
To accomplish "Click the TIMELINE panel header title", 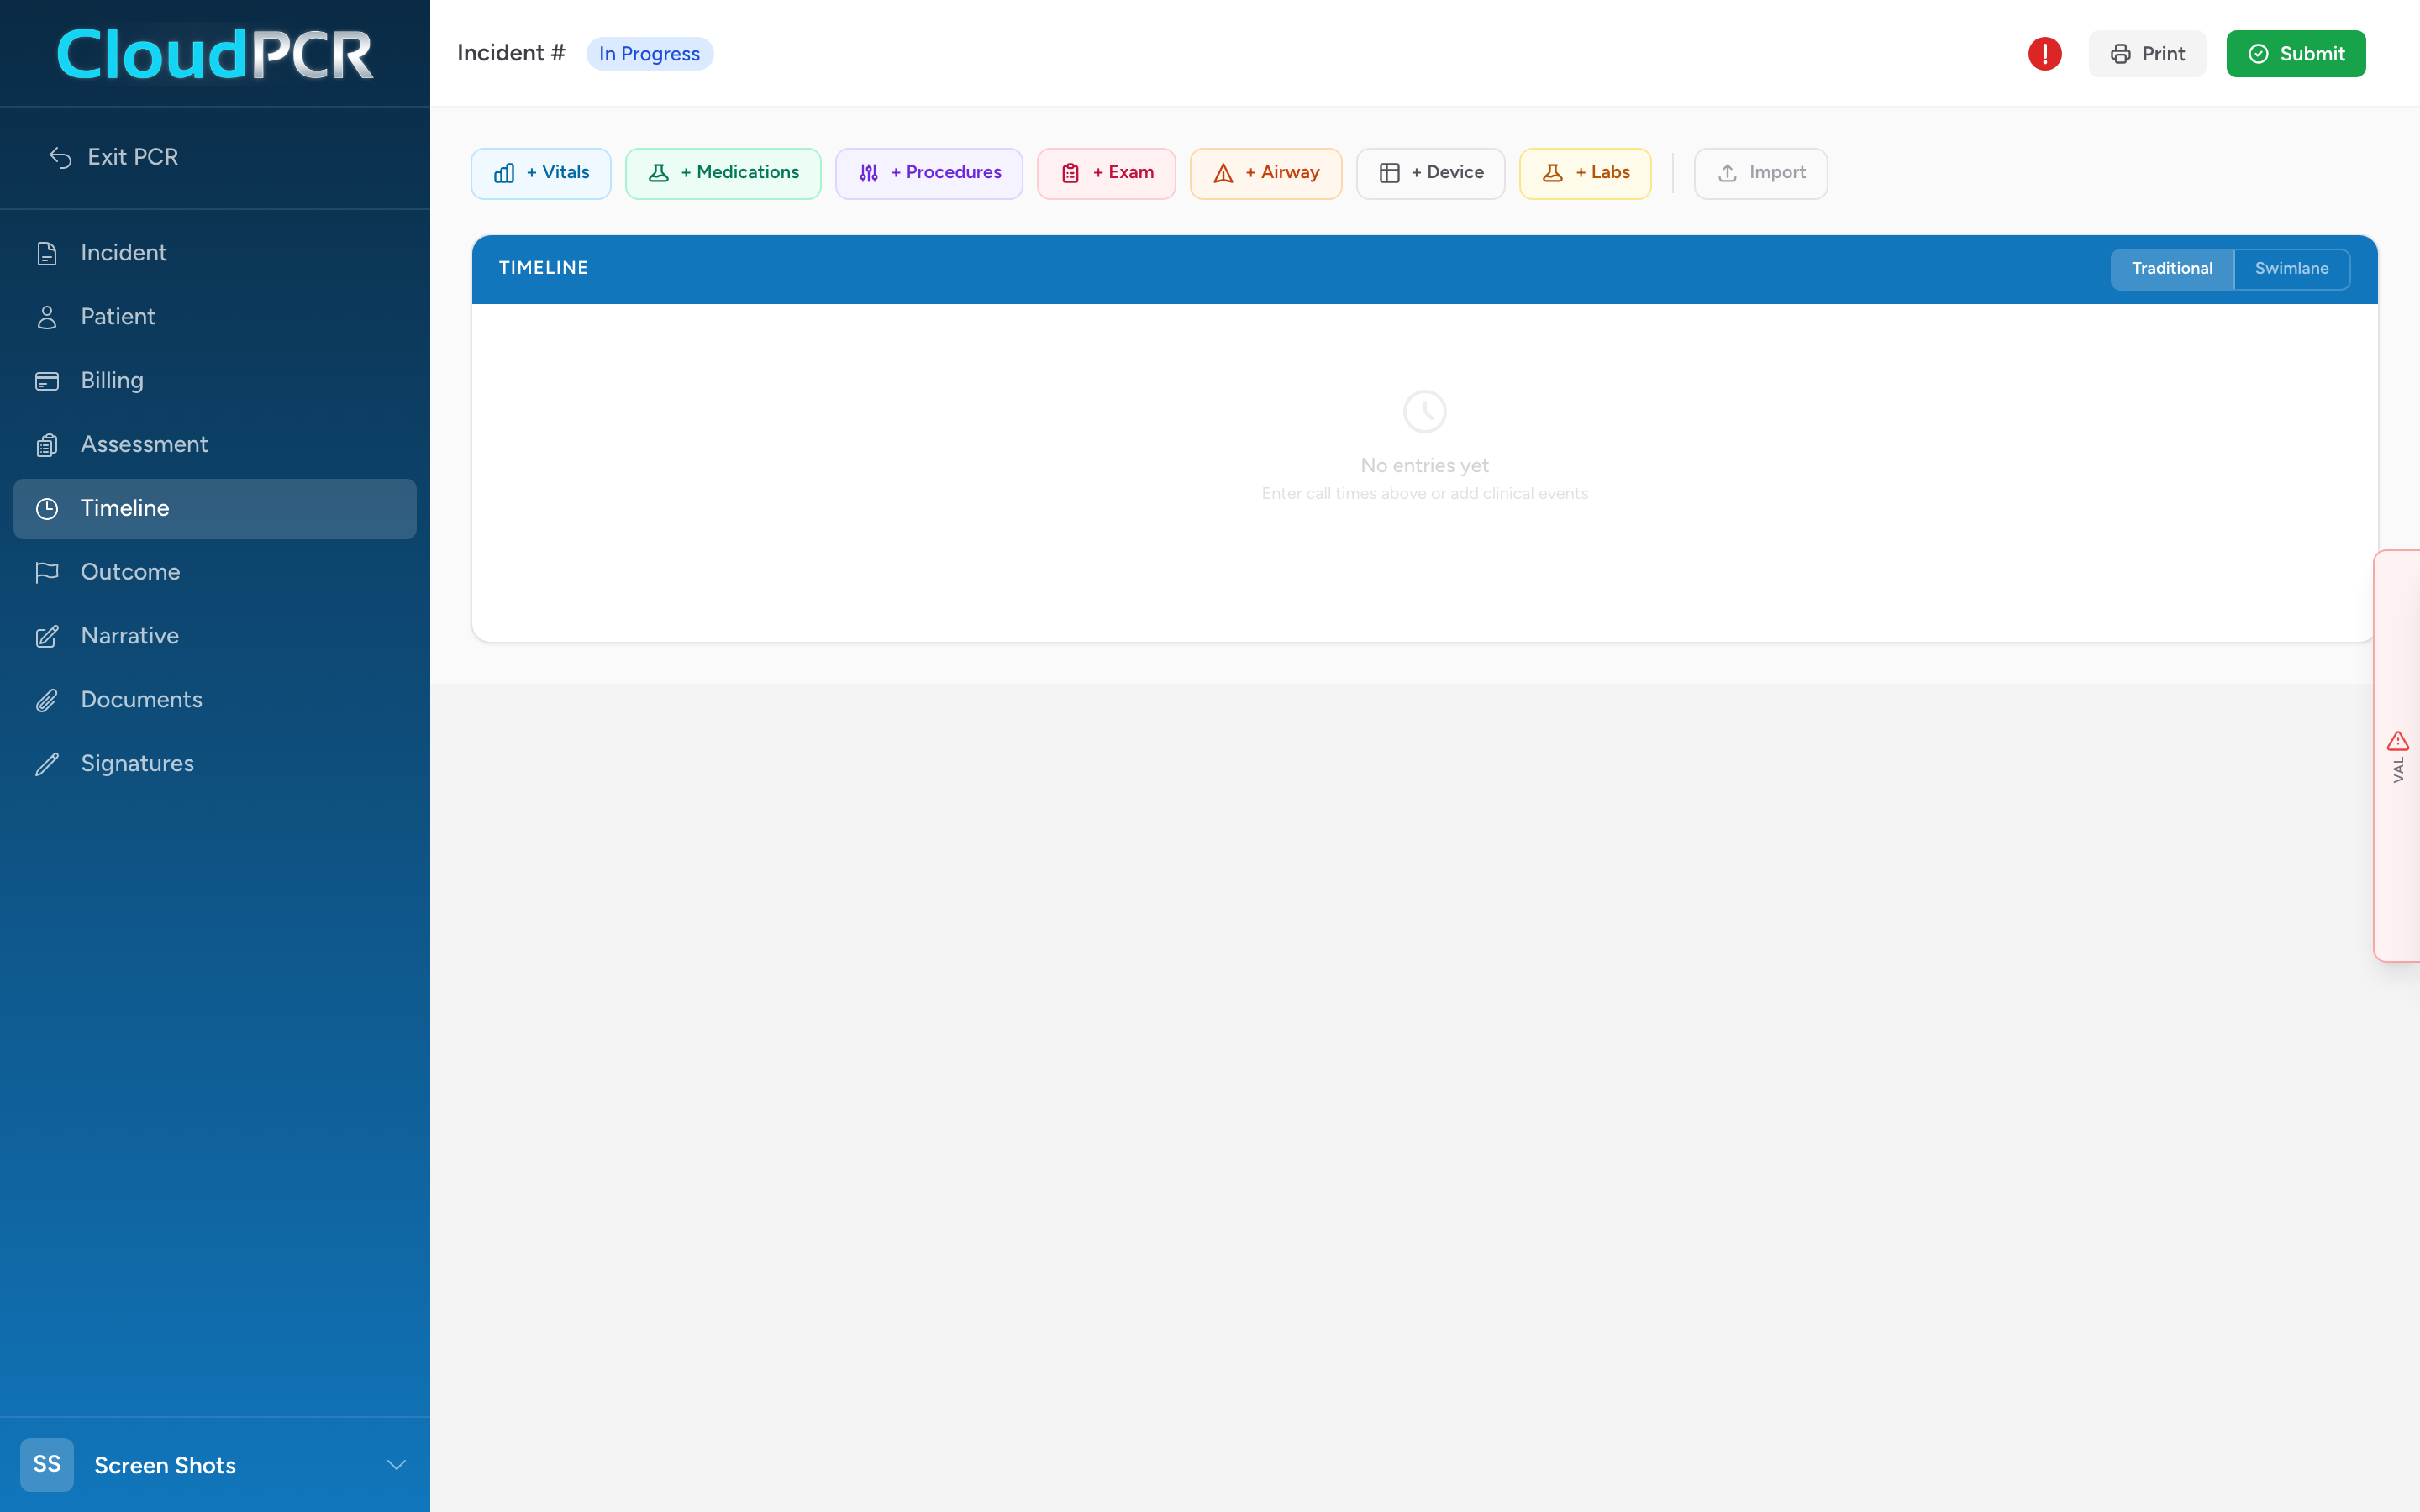I will point(543,268).
